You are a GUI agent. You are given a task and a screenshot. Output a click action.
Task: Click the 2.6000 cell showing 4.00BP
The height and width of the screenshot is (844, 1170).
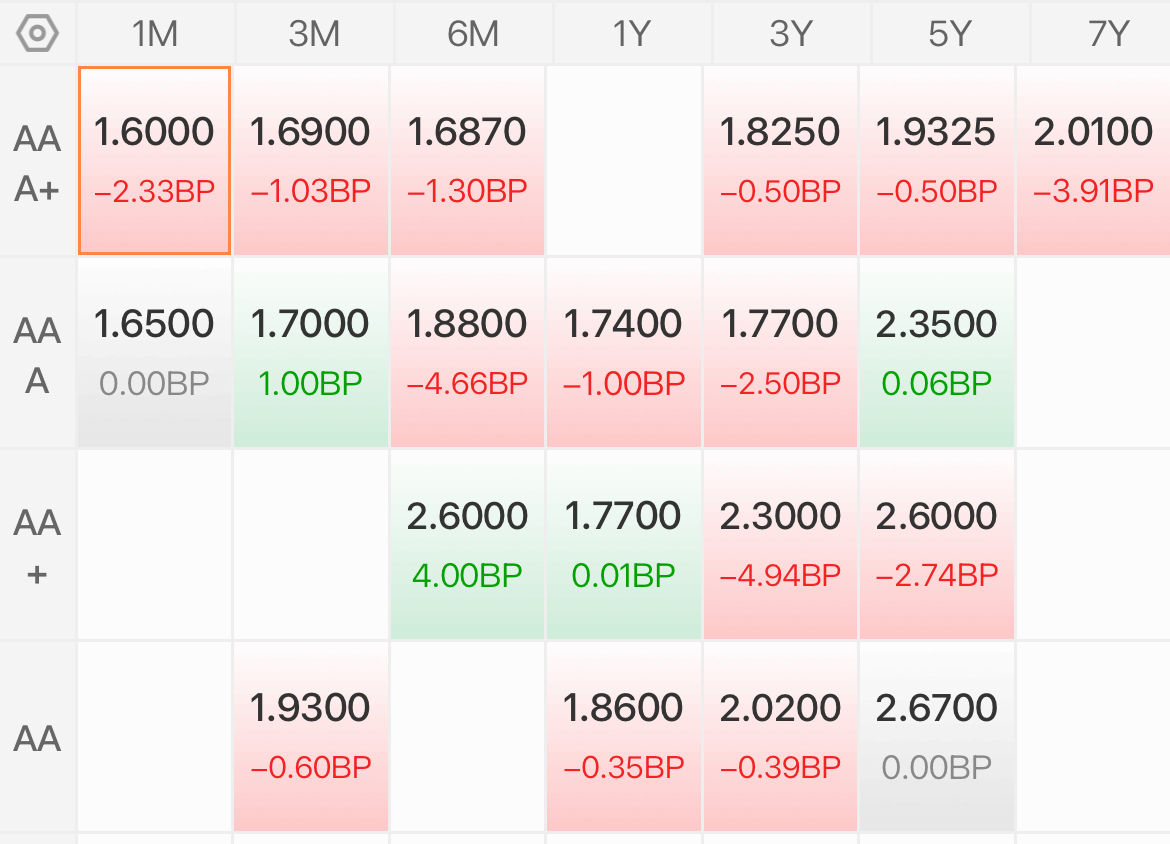(x=467, y=545)
